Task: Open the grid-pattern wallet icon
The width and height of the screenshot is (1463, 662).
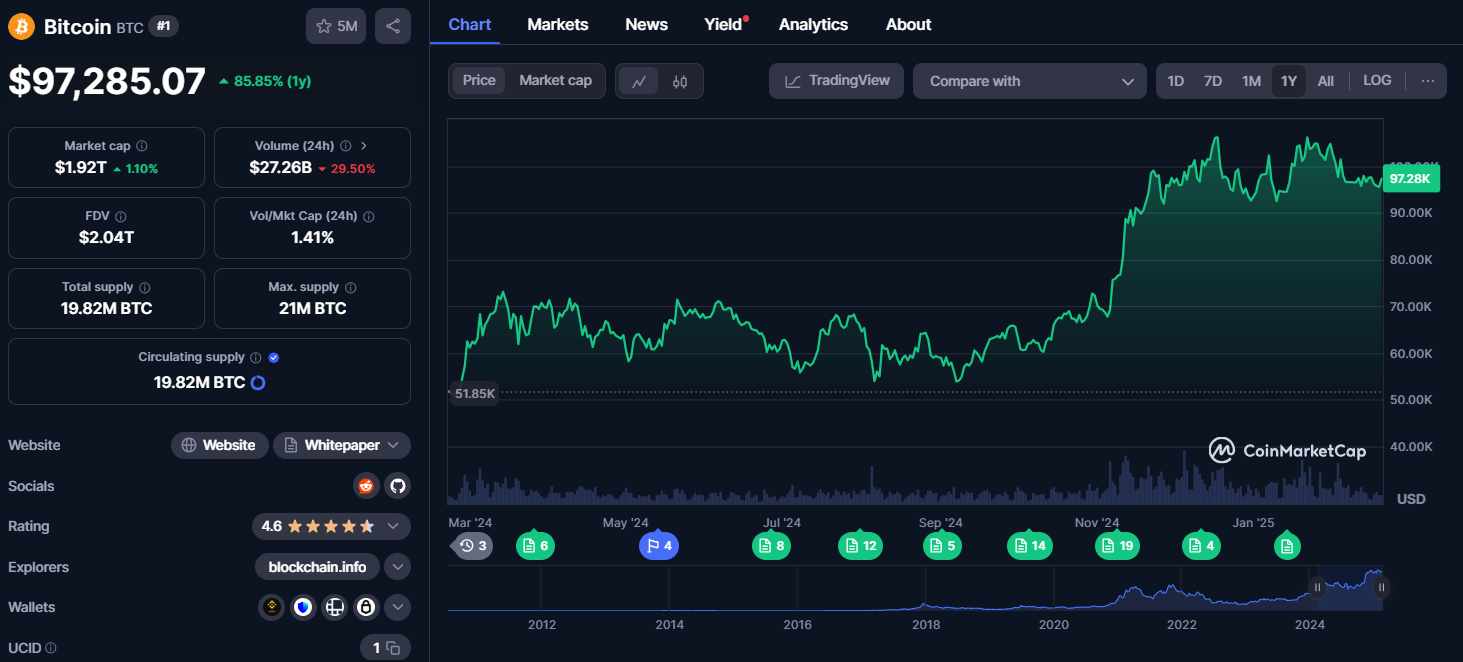Action: pos(335,607)
